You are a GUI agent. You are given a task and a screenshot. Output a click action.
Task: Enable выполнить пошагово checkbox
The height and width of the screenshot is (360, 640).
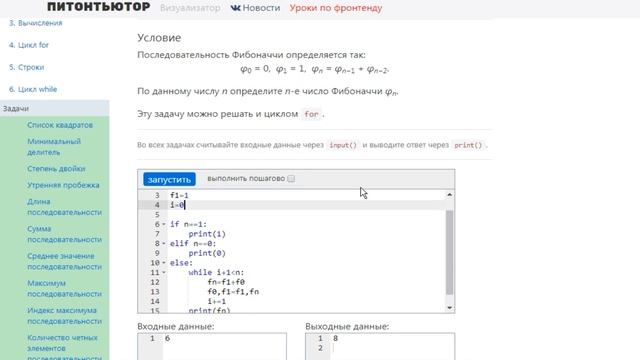(x=291, y=178)
